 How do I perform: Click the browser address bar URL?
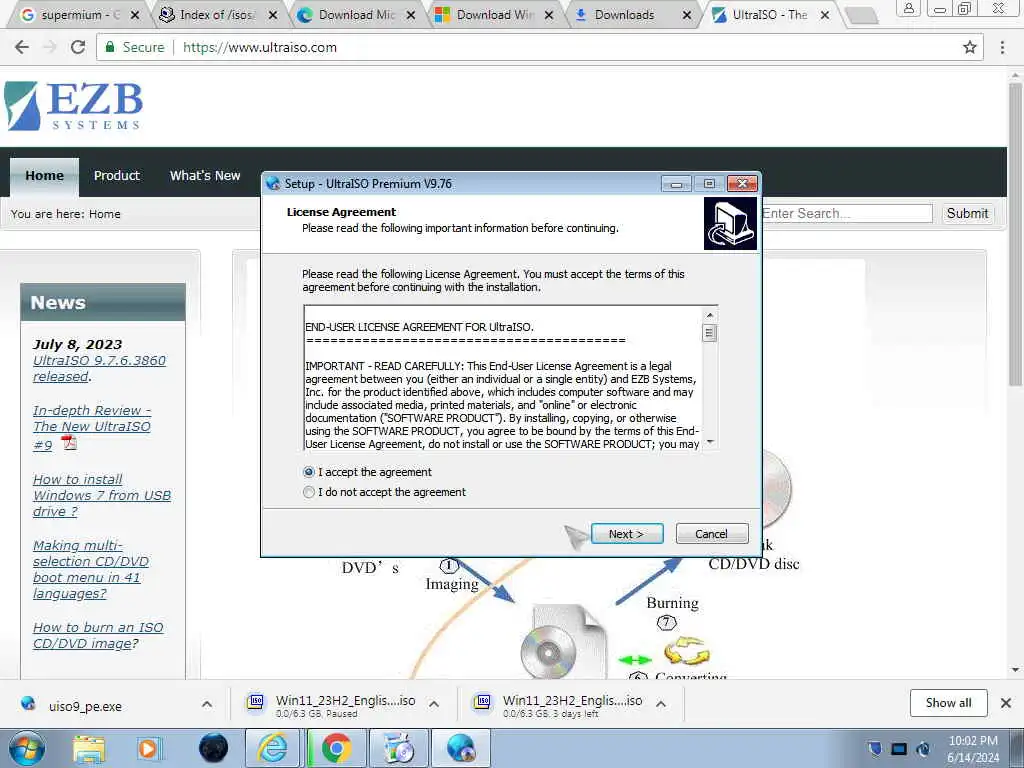(260, 47)
